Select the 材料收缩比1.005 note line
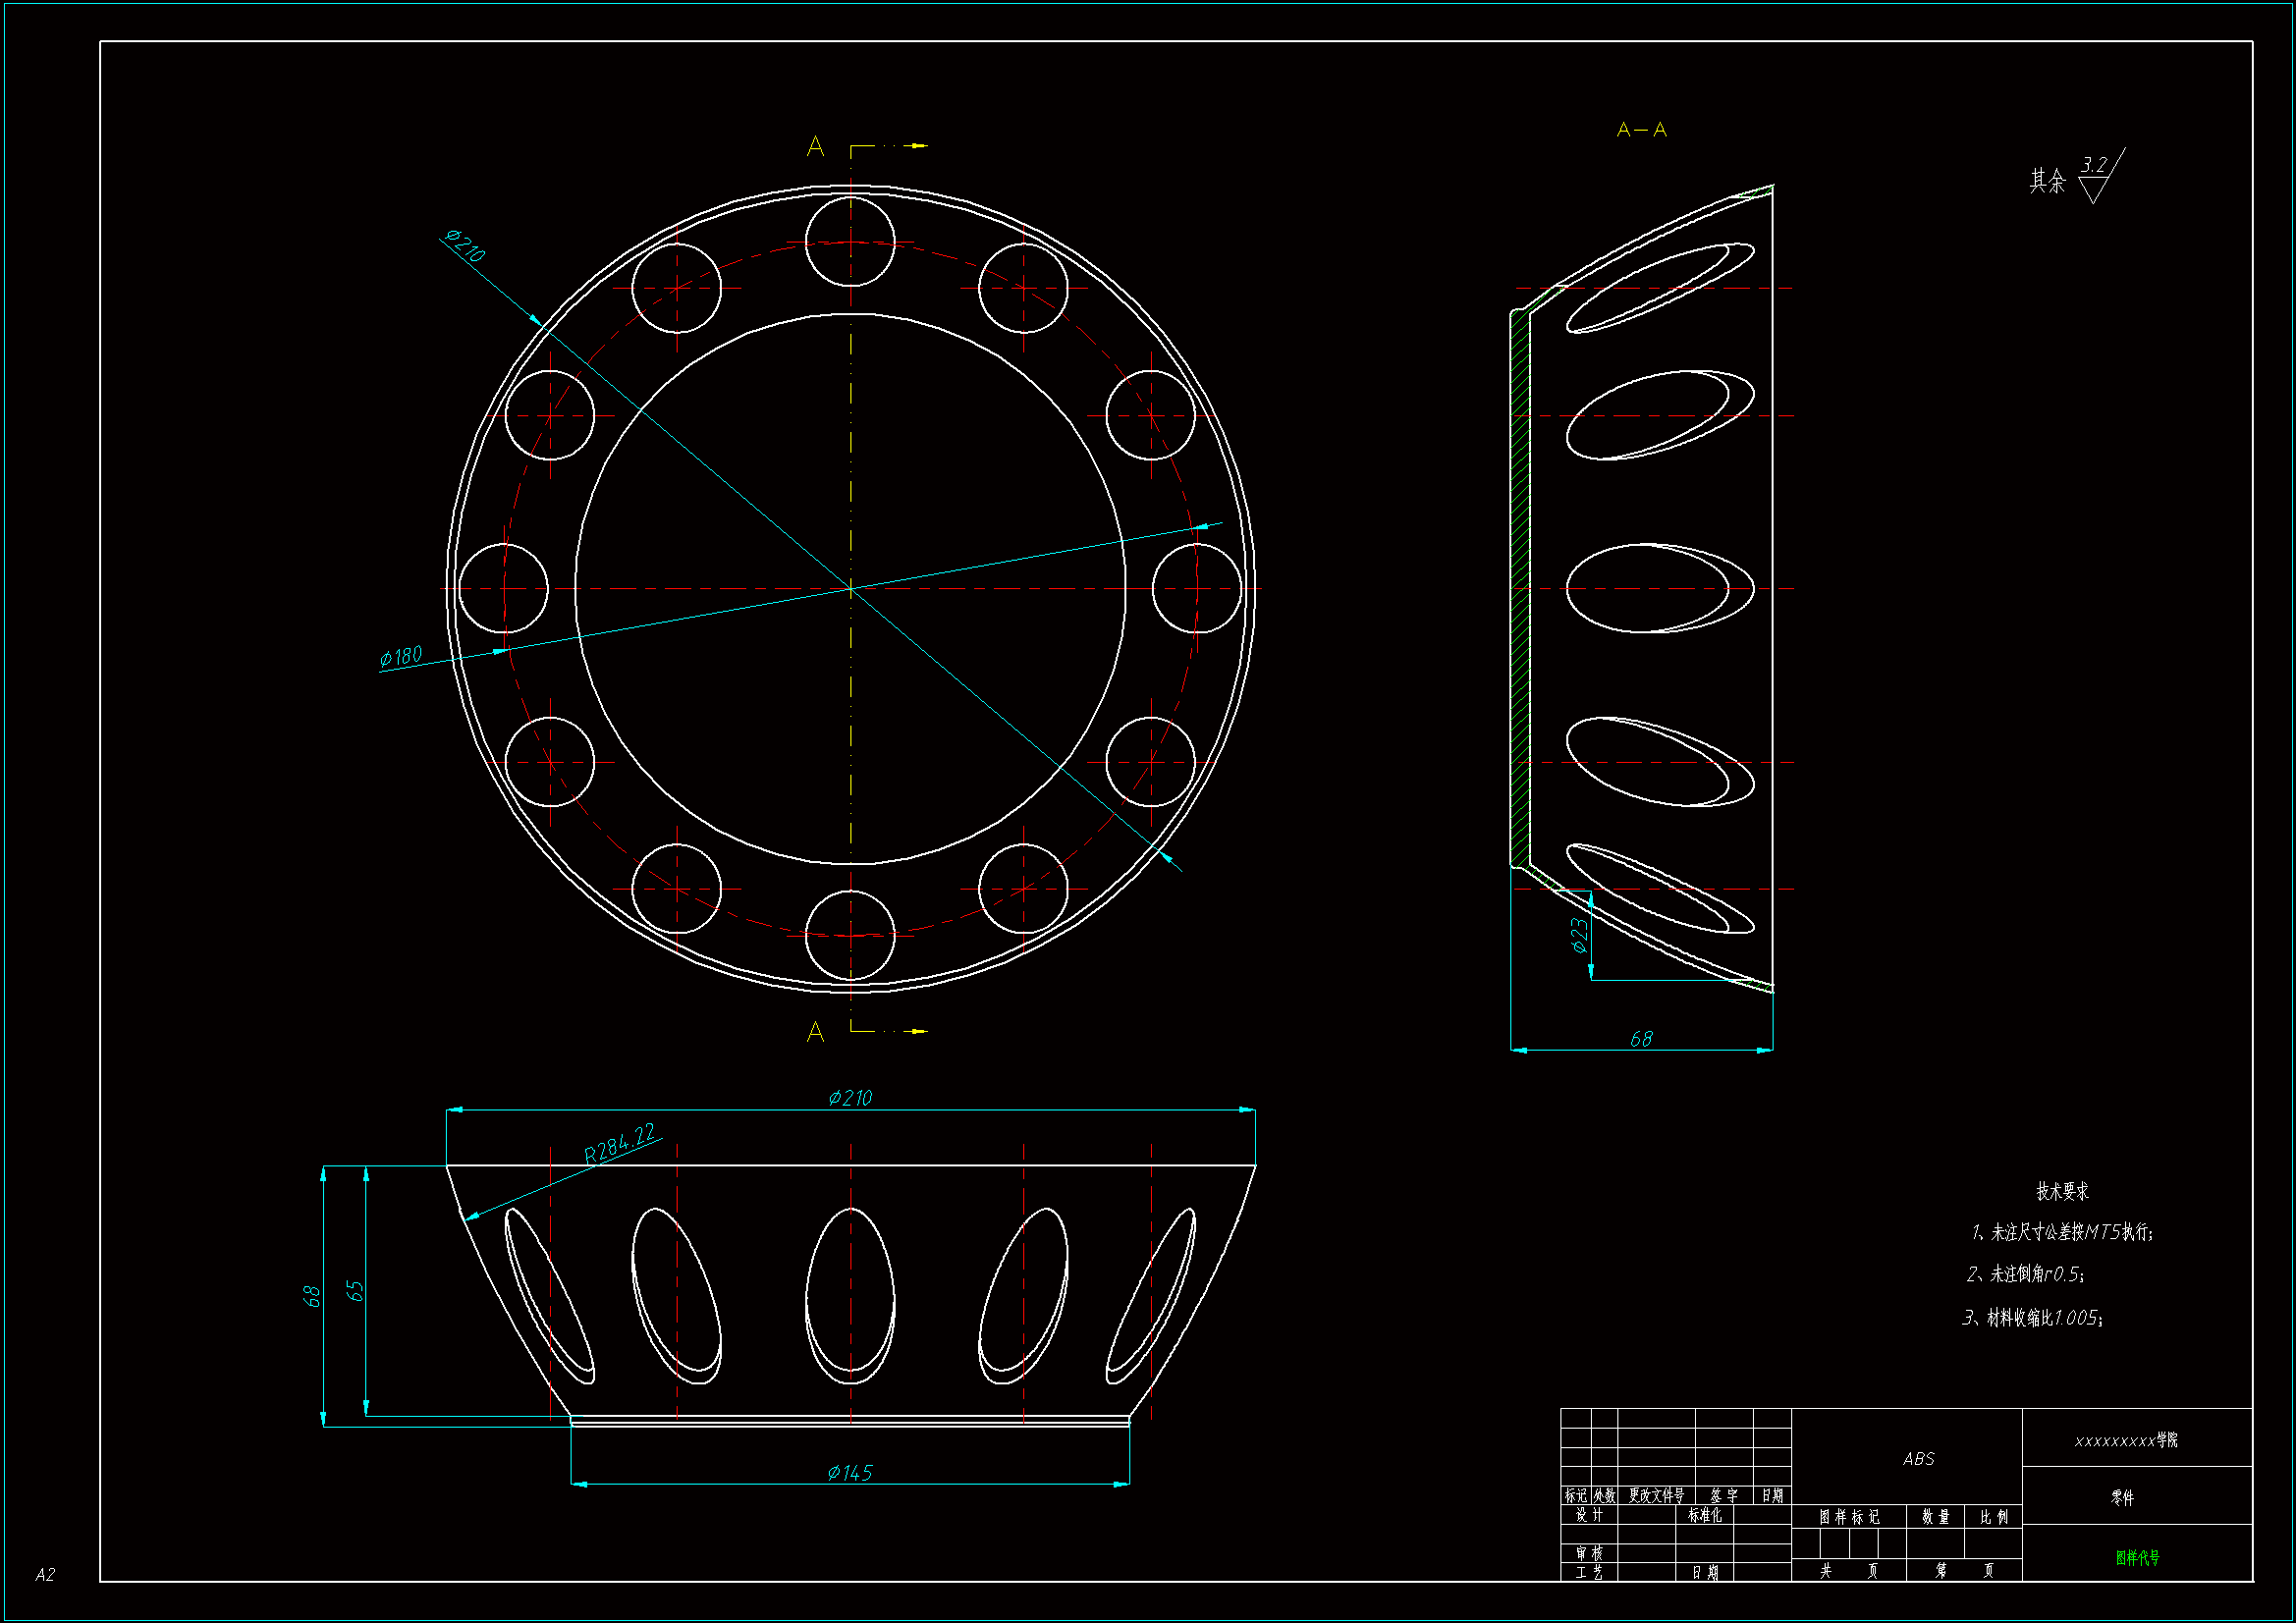The image size is (2296, 1623). tap(2033, 1318)
